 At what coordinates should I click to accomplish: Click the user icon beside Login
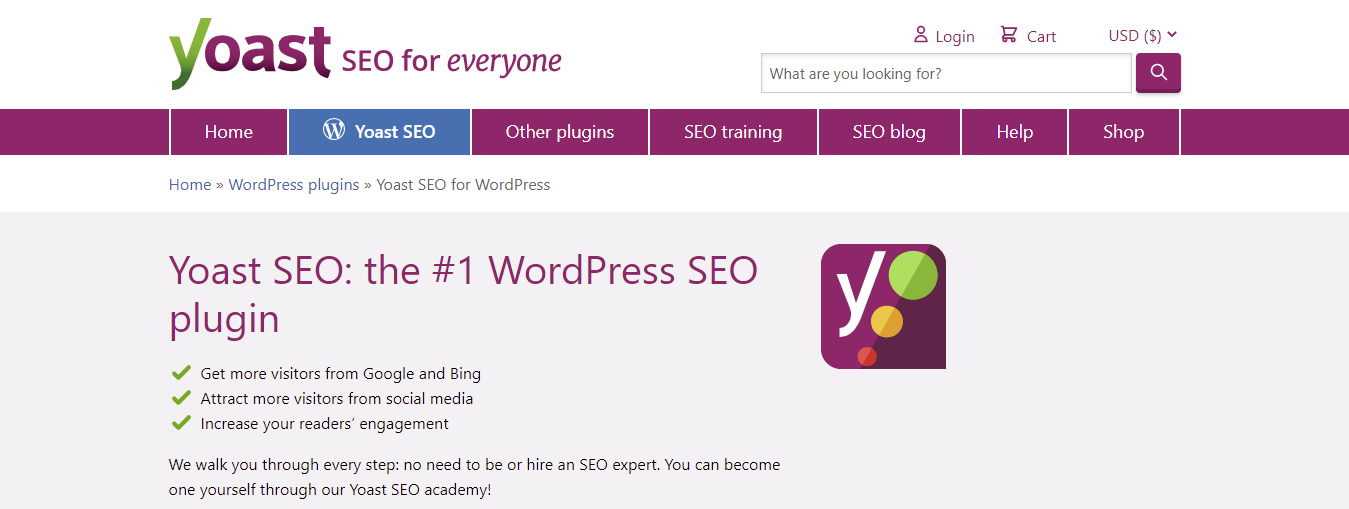[920, 35]
